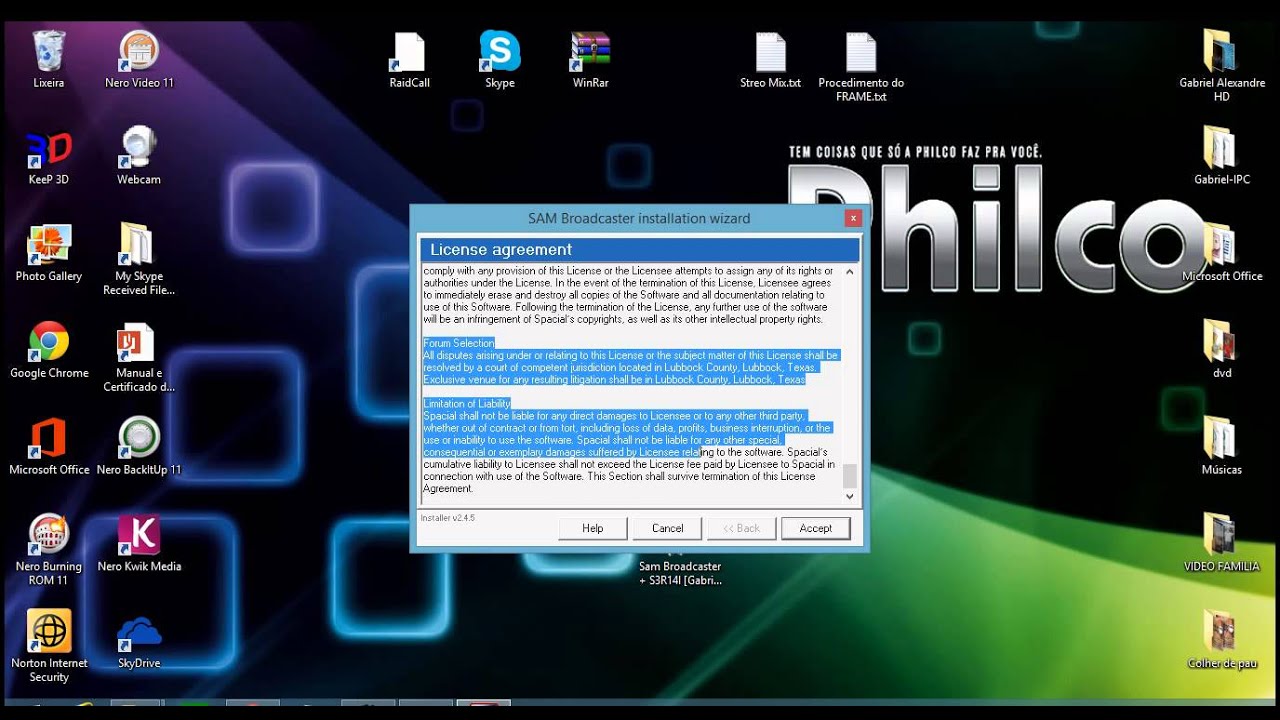
Task: Launch Skype from the desktop
Action: (500, 58)
